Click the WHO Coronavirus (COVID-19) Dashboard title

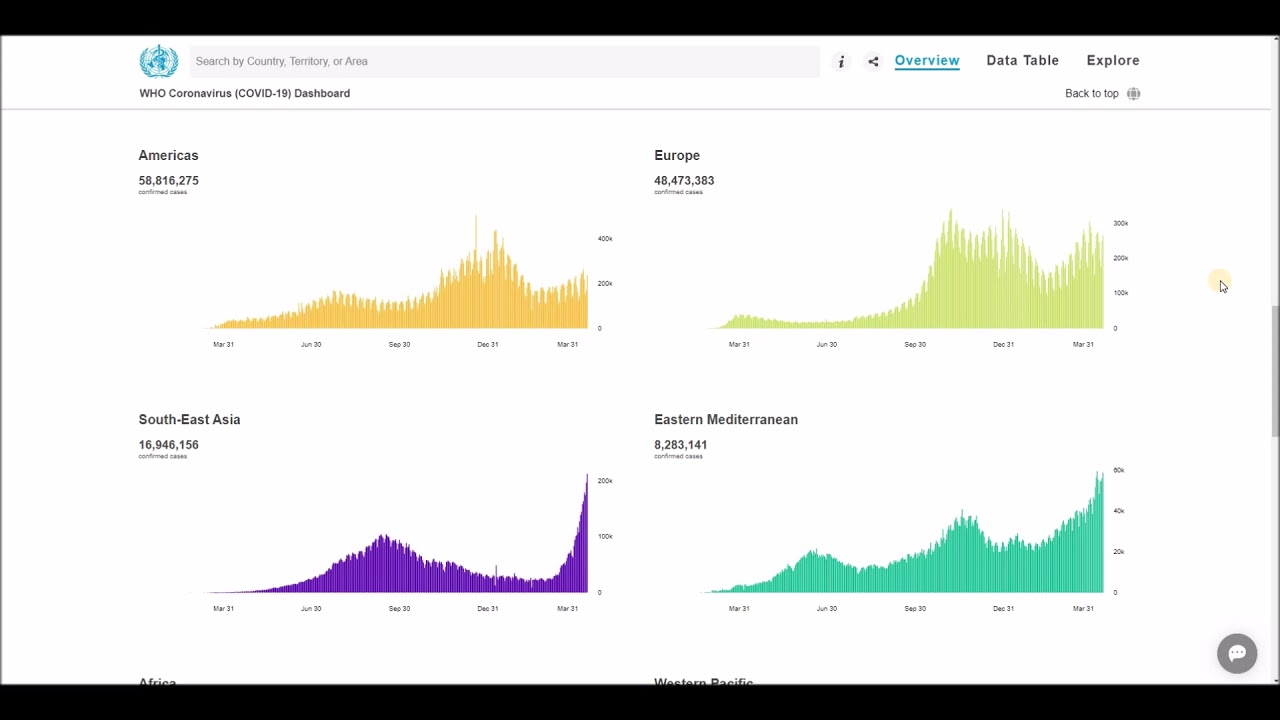point(244,93)
